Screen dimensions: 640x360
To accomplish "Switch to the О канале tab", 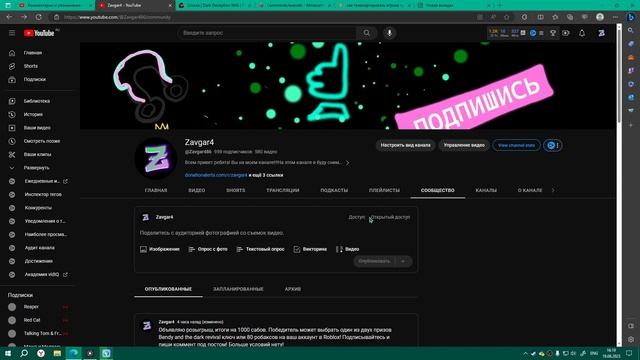I will 530,191.
